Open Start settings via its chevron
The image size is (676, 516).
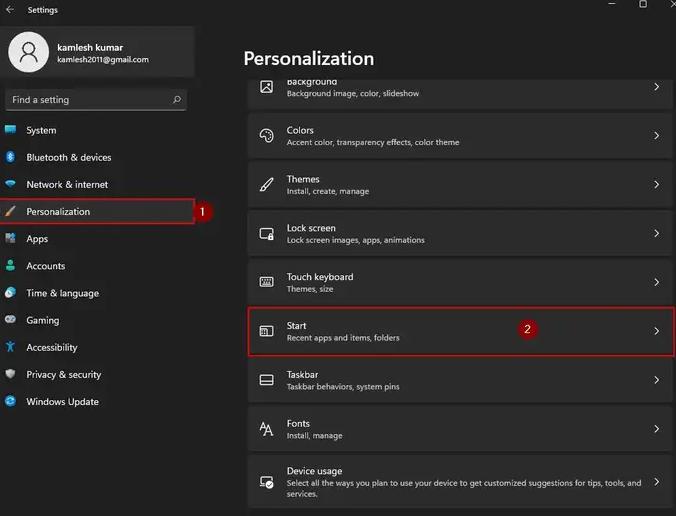point(656,331)
